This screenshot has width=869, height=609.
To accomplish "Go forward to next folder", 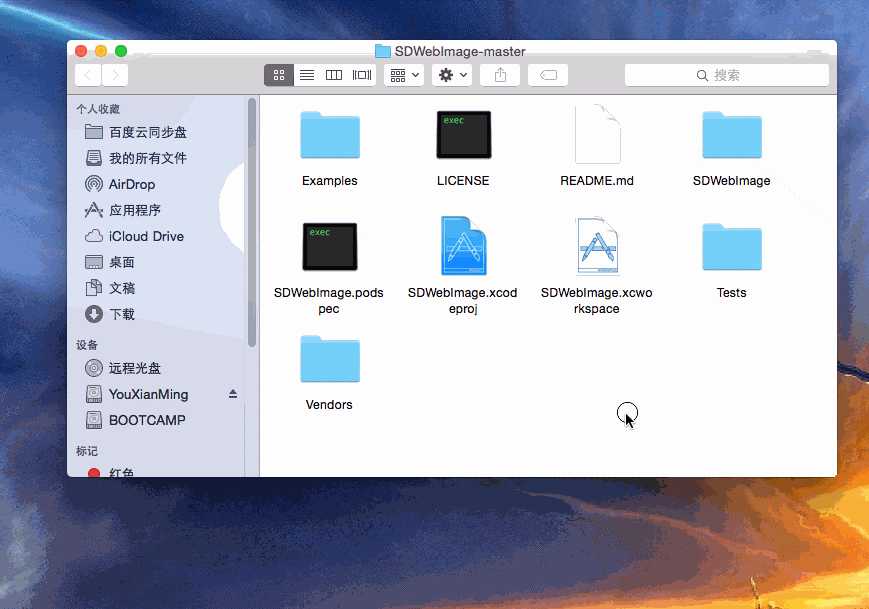I will 115,75.
